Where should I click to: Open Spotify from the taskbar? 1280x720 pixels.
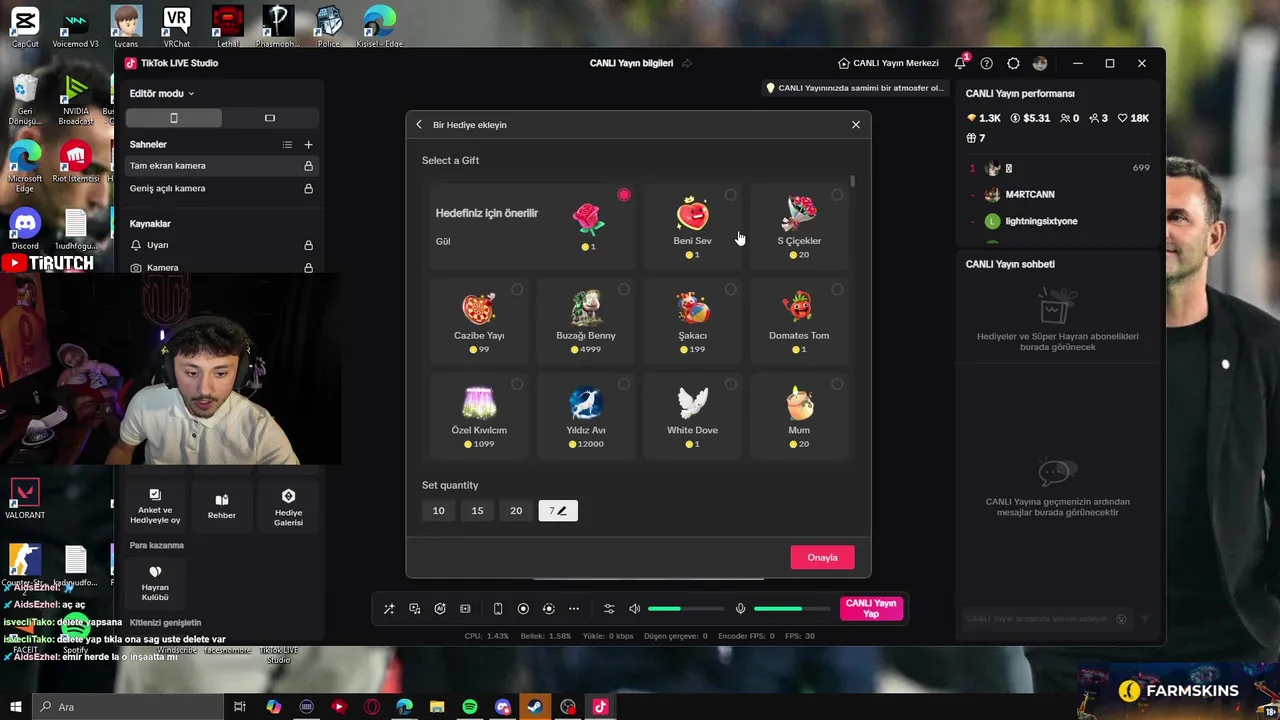pos(470,707)
